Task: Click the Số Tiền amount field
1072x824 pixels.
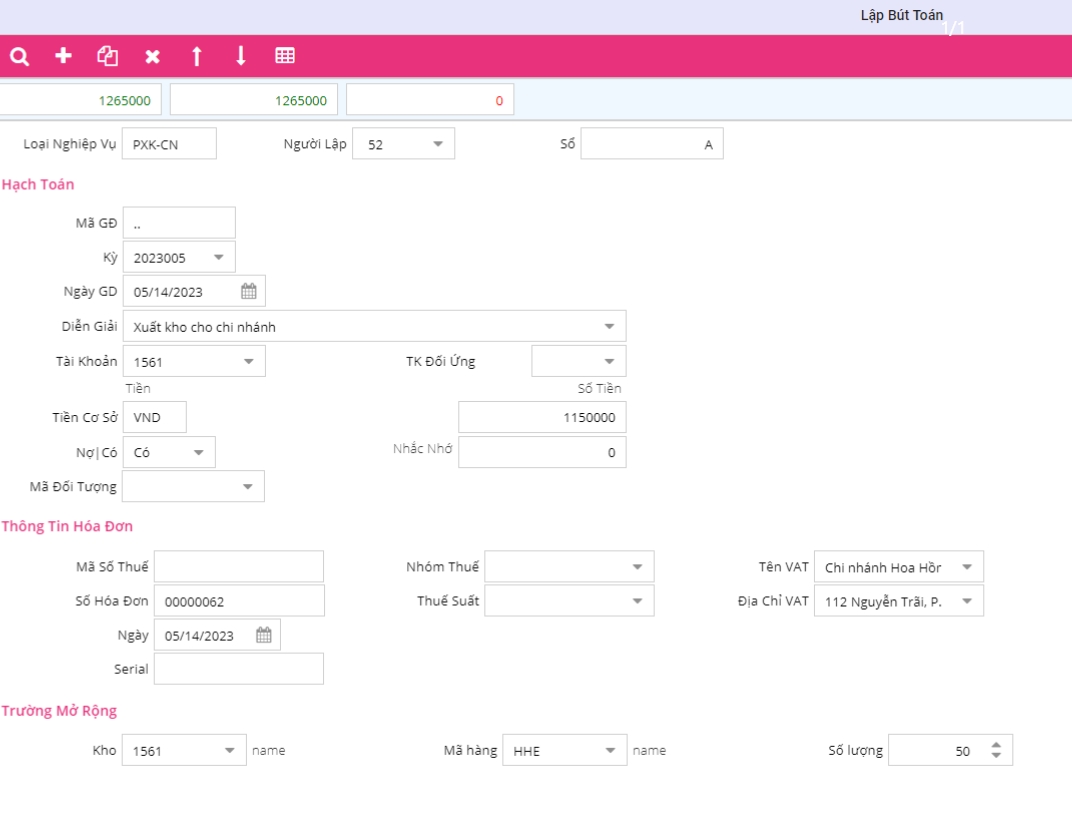Action: (x=542, y=418)
